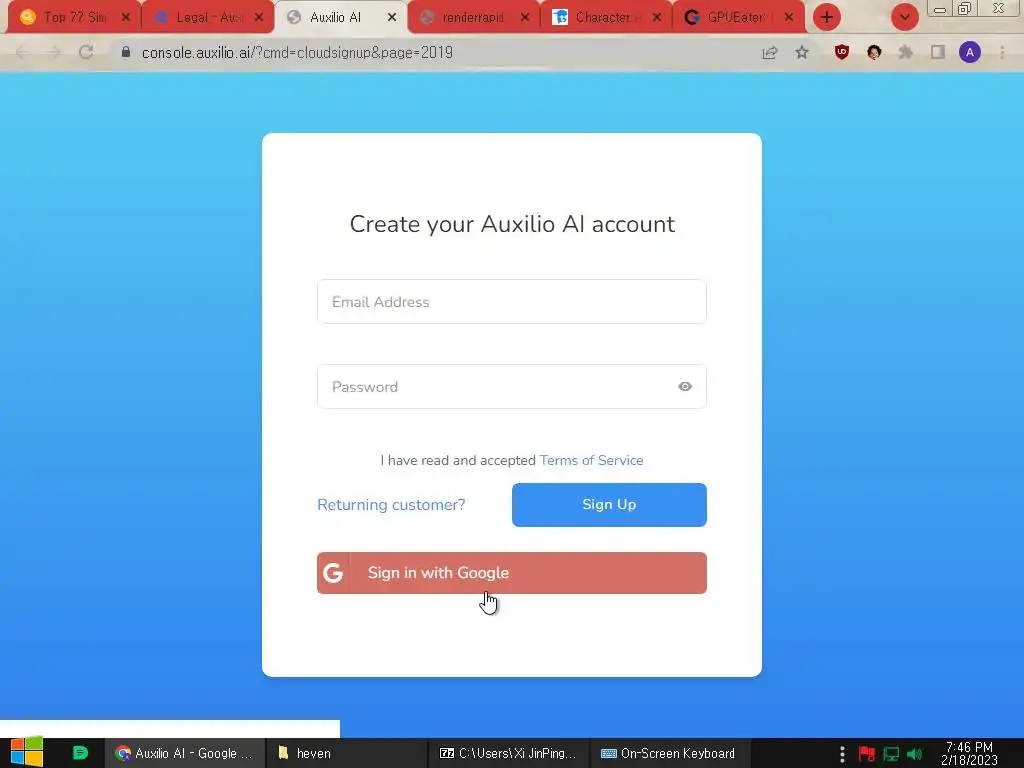
Task: Restore down the Chrome window
Action: pyautogui.click(x=965, y=8)
